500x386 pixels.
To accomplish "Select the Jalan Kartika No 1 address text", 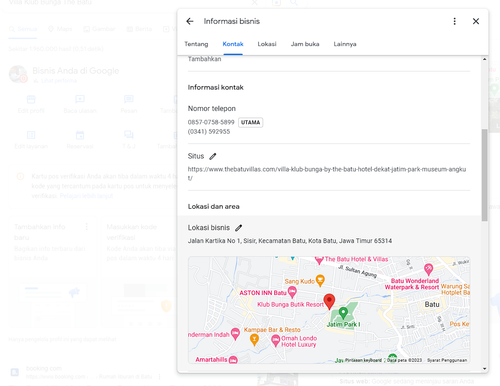I will tap(290, 241).
